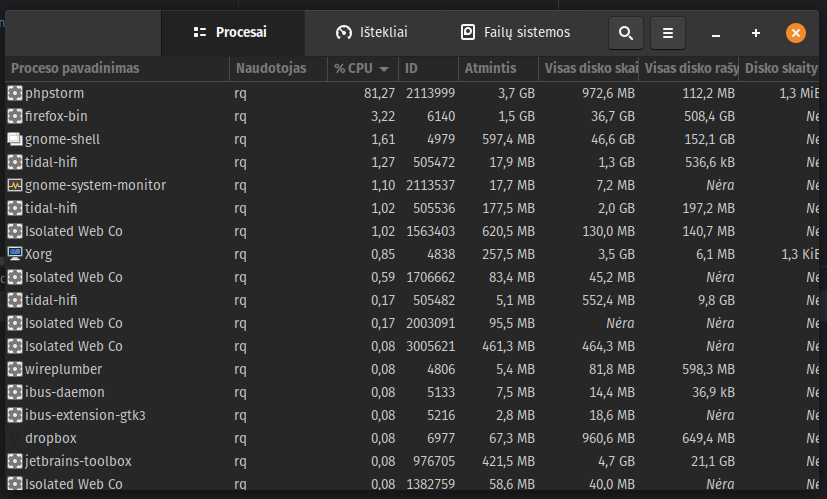Click the gnome-shell process icon

pyautogui.click(x=15, y=140)
